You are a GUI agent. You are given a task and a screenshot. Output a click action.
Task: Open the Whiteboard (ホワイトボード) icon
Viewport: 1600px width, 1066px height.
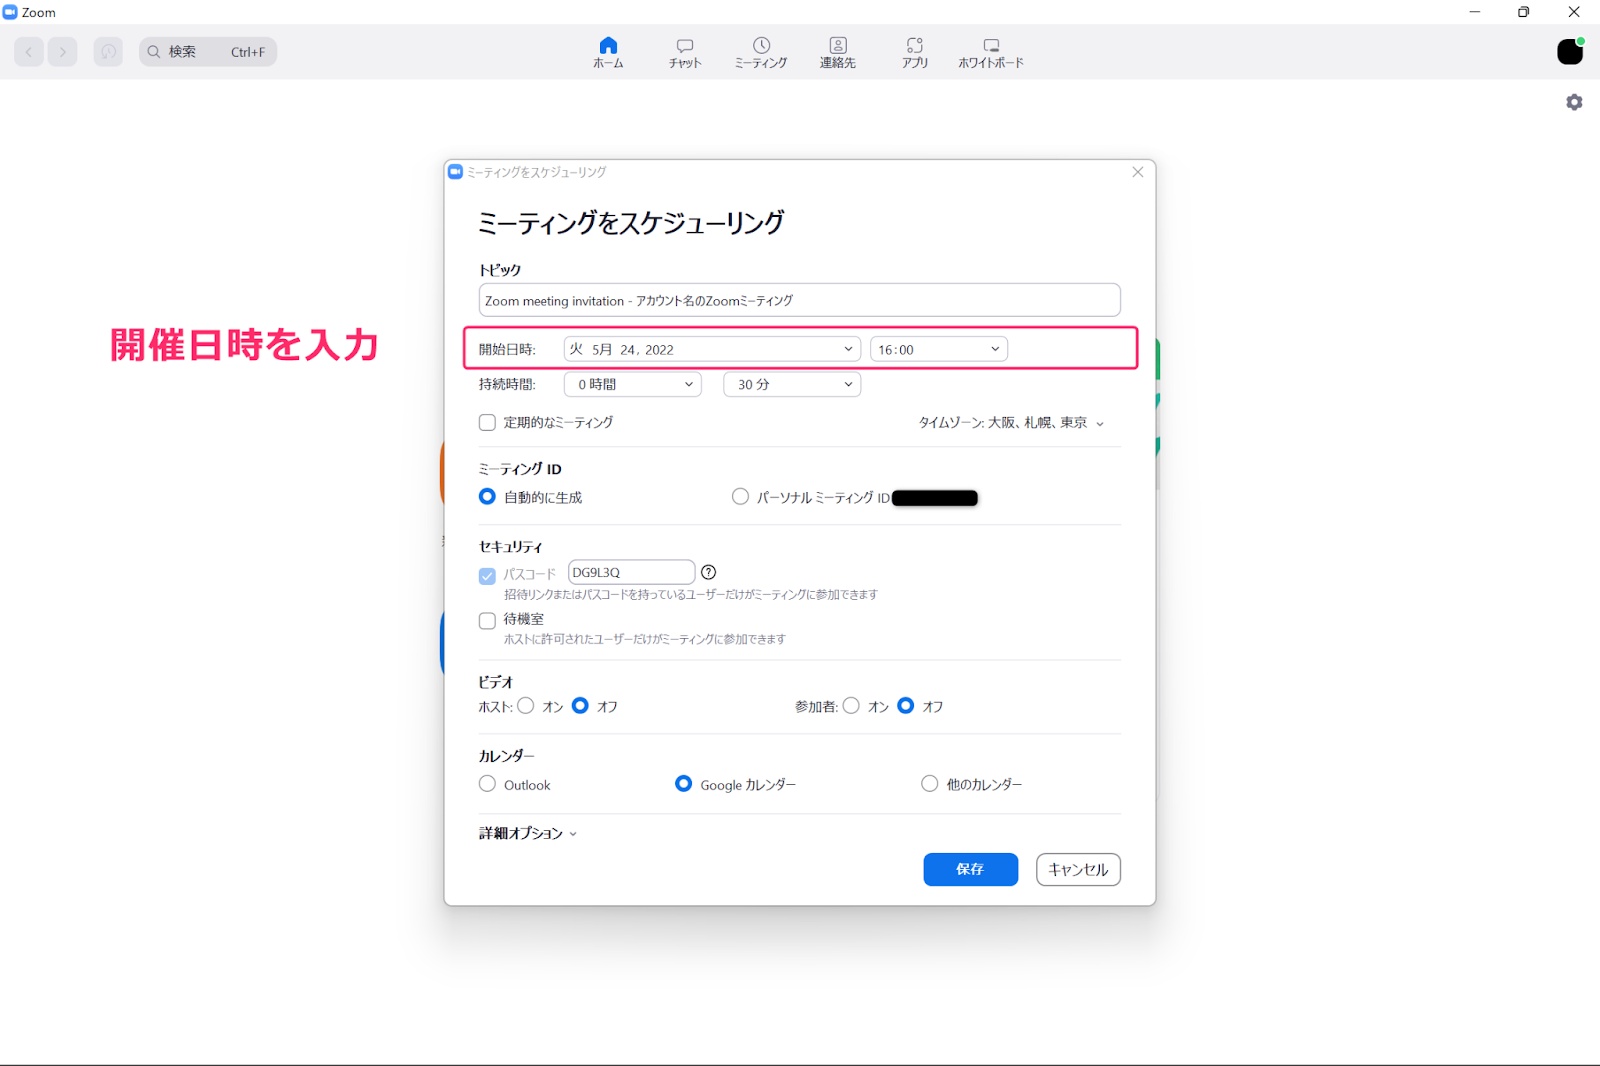990,51
